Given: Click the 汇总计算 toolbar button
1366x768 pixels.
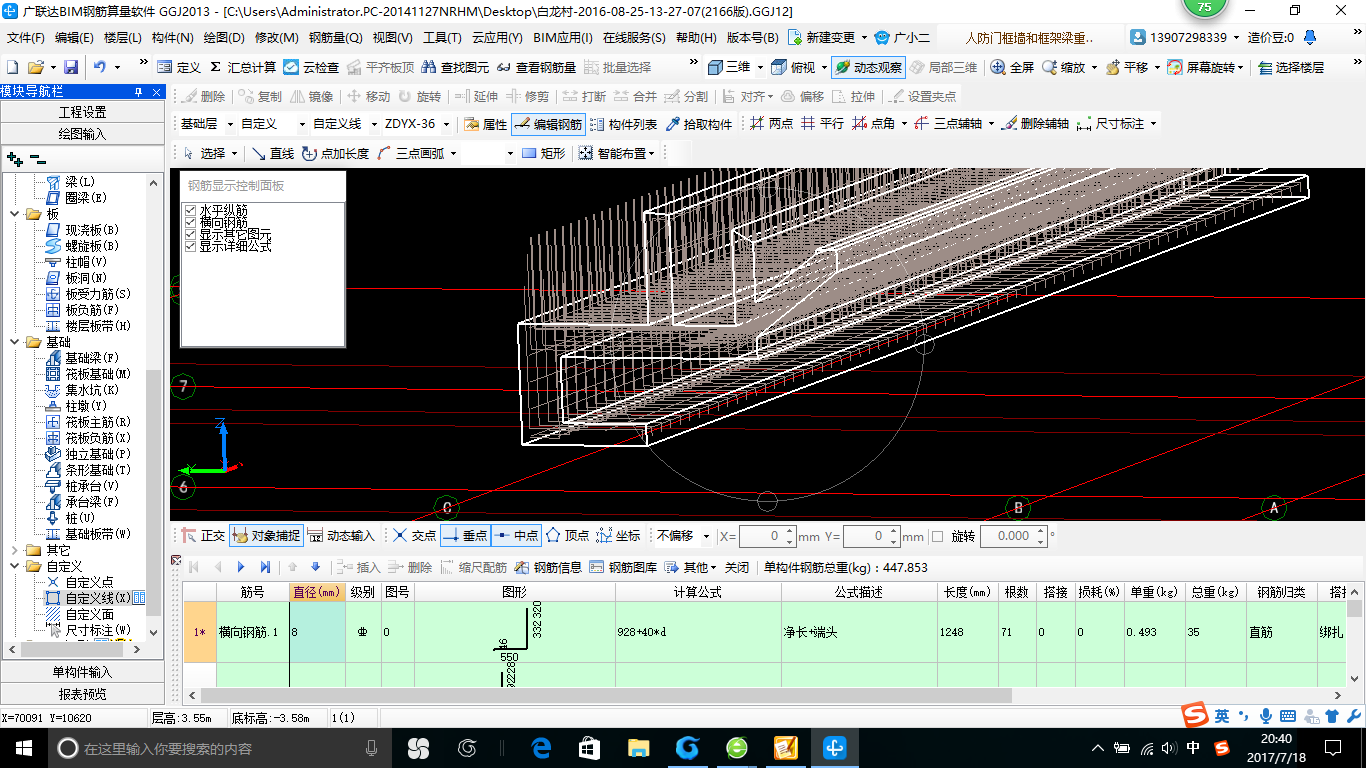Looking at the screenshot, I should point(243,67).
